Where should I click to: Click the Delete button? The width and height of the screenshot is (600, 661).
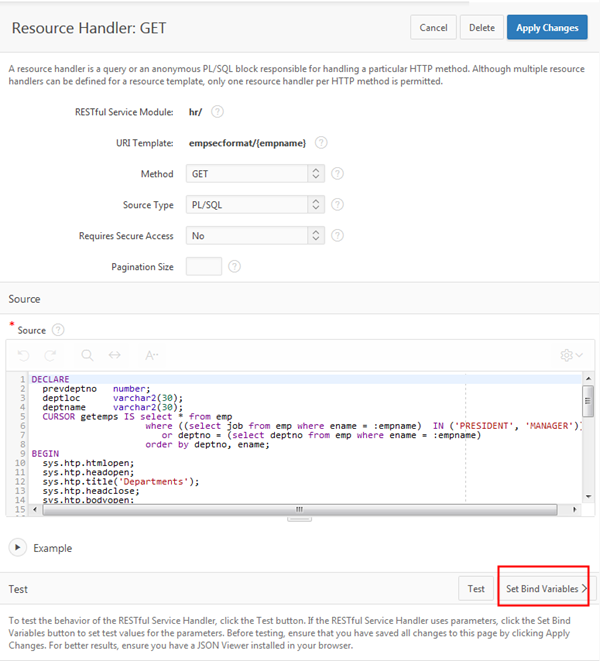[482, 27]
